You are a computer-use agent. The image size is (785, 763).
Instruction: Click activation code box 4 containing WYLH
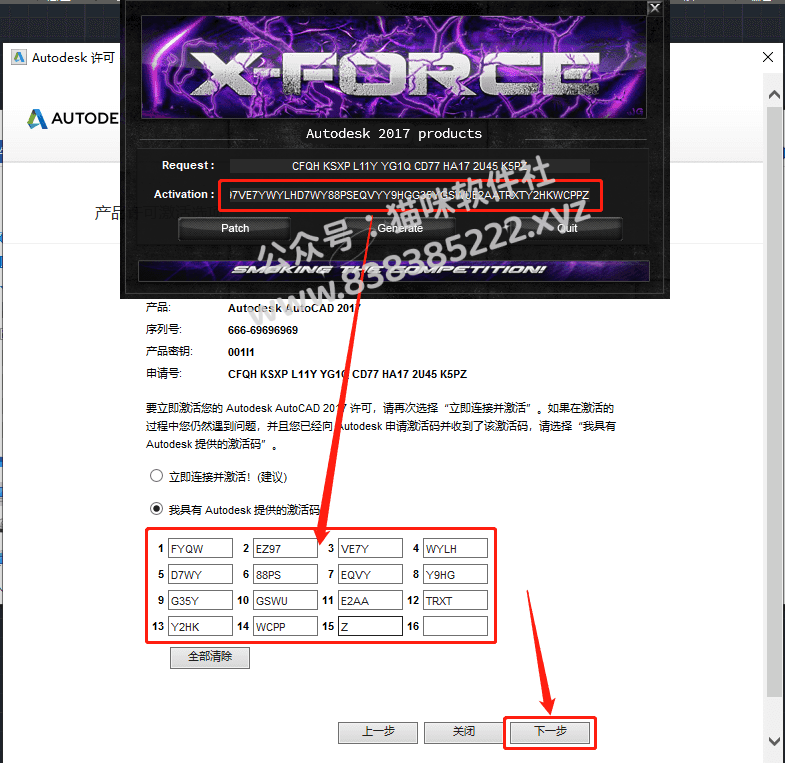point(456,548)
